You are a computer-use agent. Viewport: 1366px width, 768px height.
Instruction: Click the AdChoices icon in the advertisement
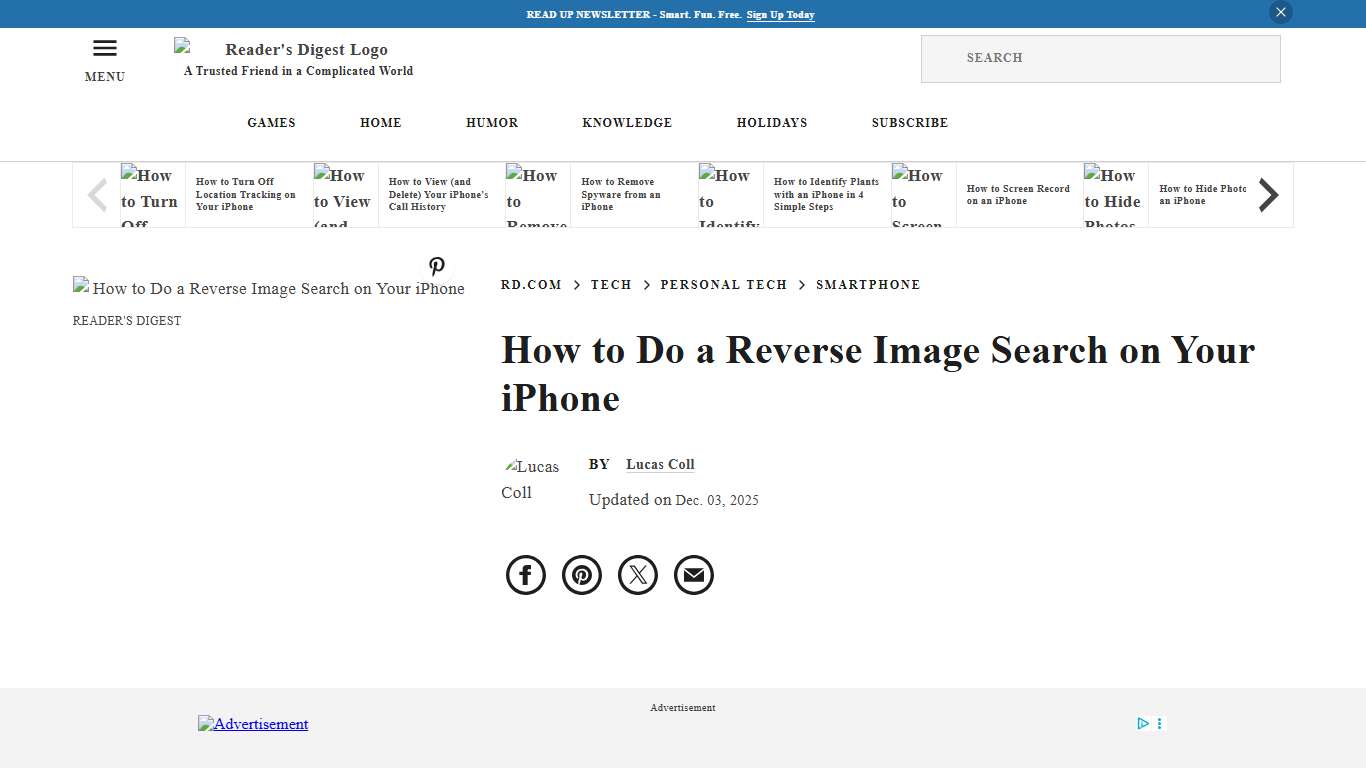coord(1143,723)
